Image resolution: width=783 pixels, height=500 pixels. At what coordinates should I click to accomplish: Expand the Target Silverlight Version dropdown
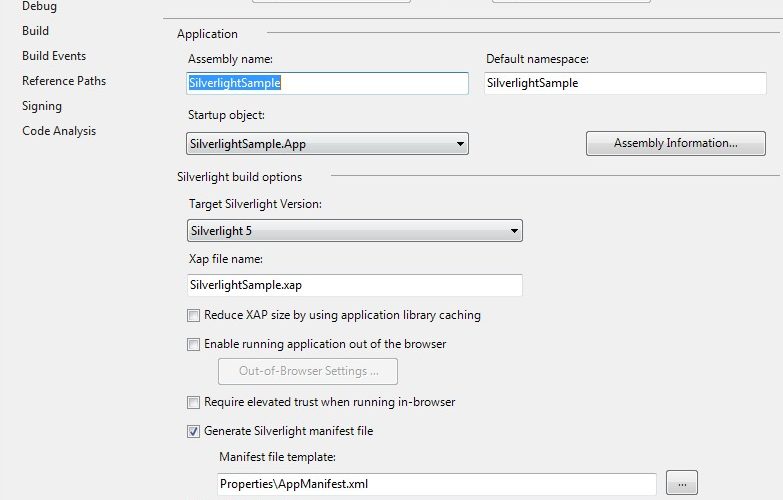(355, 231)
